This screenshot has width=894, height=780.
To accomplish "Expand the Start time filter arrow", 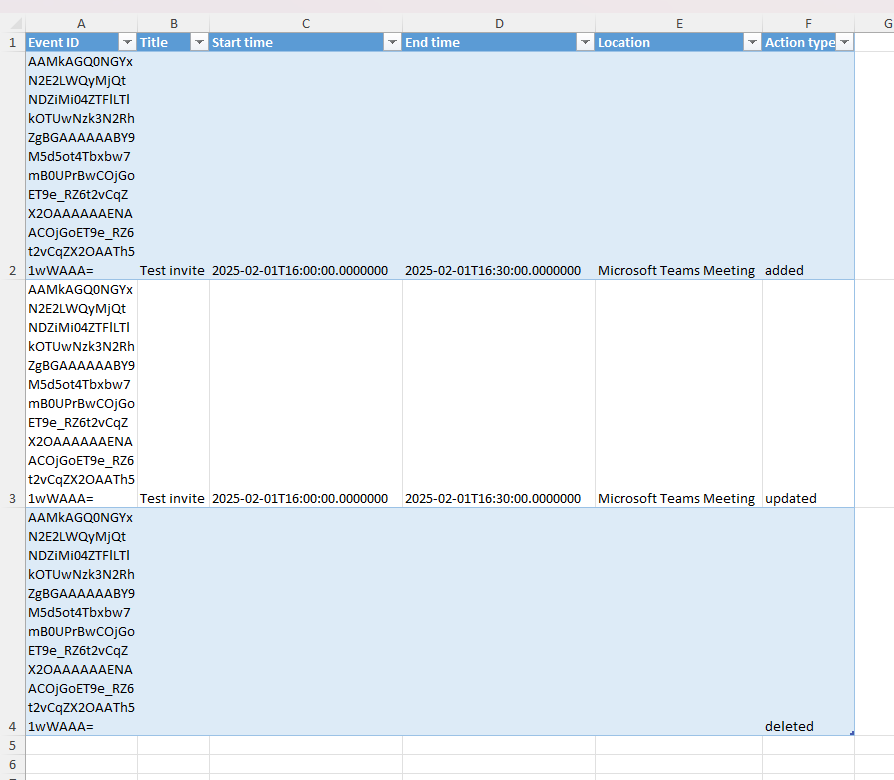I will [392, 43].
